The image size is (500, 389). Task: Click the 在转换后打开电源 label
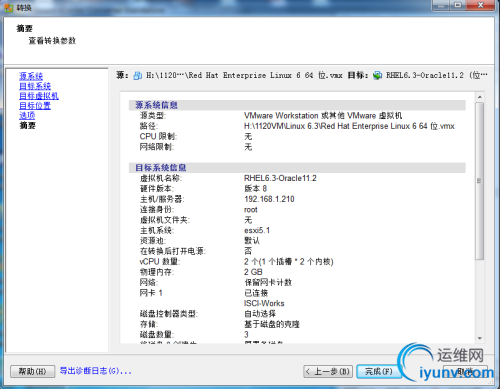(x=173, y=251)
